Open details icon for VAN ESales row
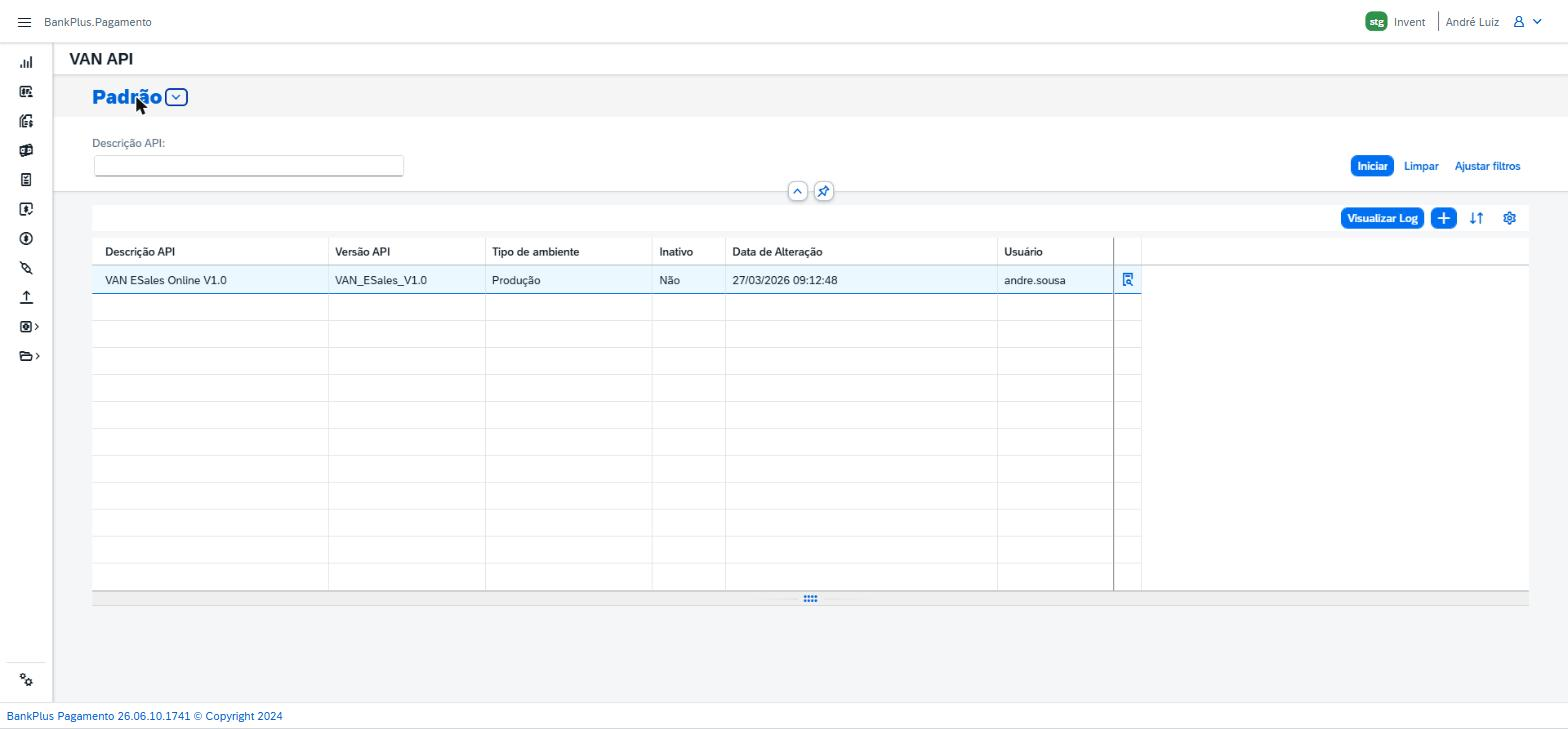This screenshot has width=1568, height=729. point(1128,280)
